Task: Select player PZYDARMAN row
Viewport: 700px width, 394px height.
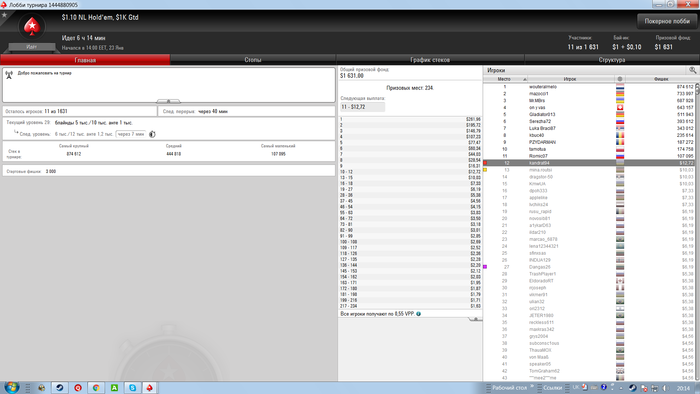Action: point(589,142)
